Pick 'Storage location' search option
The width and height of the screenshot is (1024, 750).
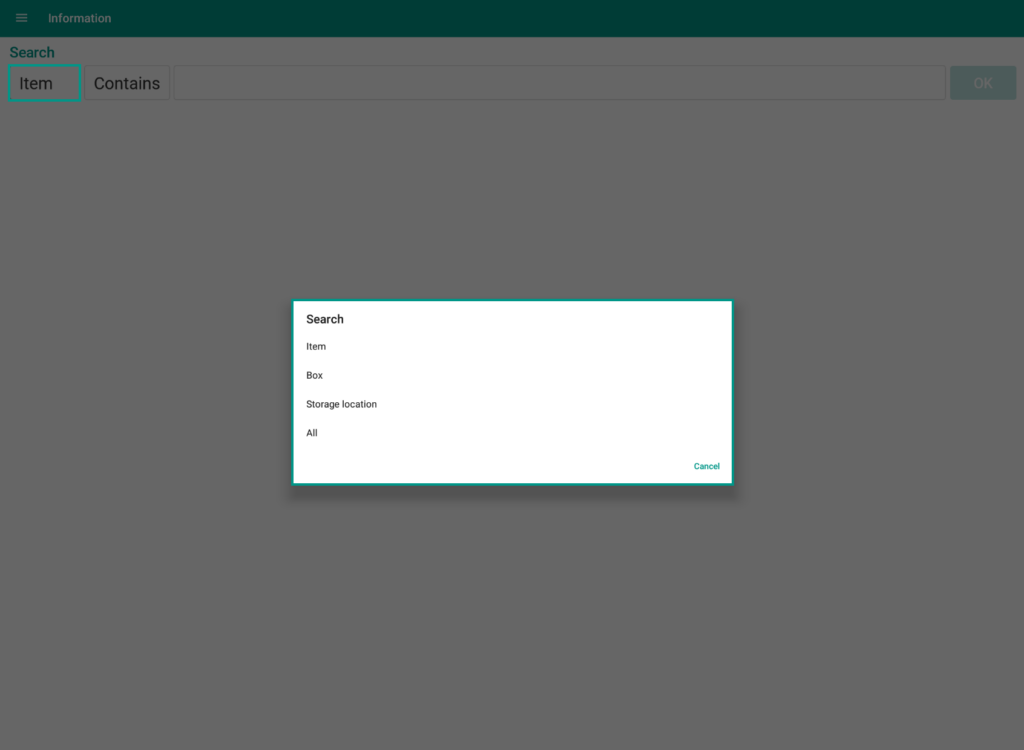tap(341, 405)
